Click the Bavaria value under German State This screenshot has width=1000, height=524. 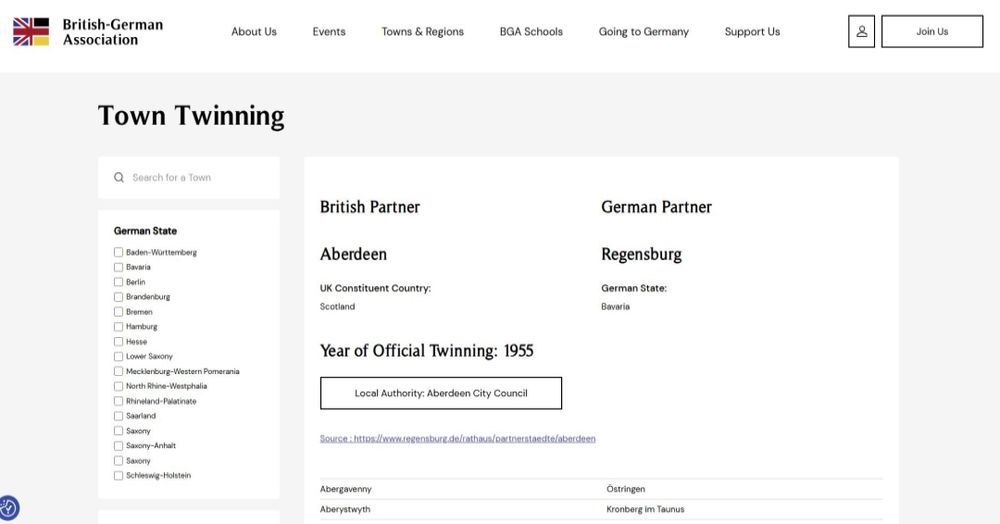tap(615, 307)
